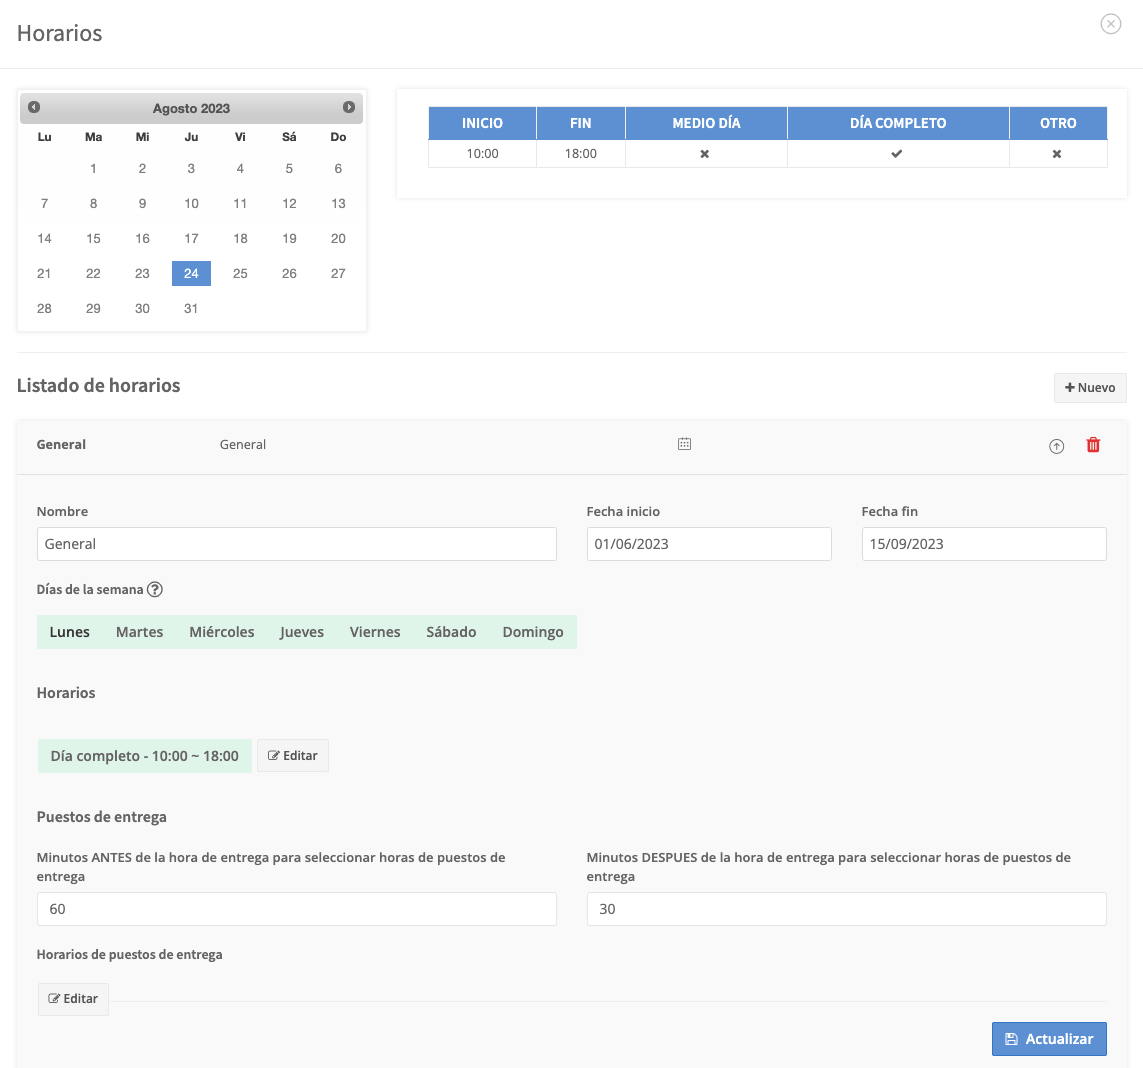Image resolution: width=1143 pixels, height=1068 pixels.
Task: Click the FIN column header
Action: [x=581, y=123]
